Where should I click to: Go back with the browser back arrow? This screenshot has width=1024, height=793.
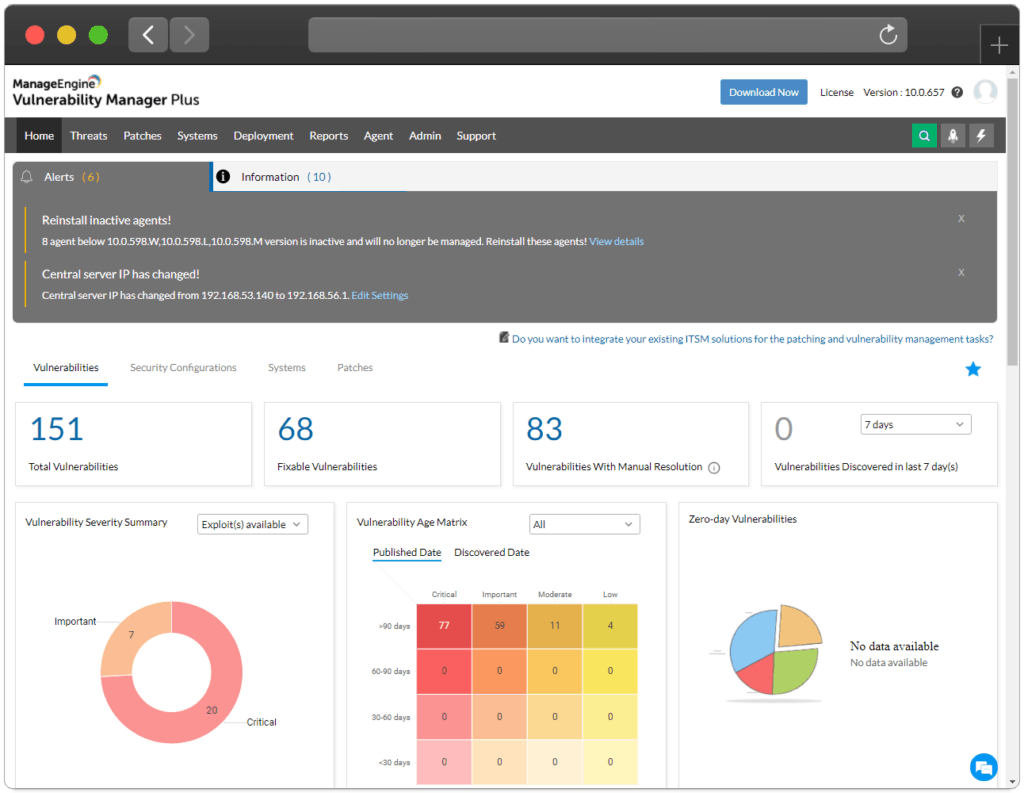[x=148, y=35]
